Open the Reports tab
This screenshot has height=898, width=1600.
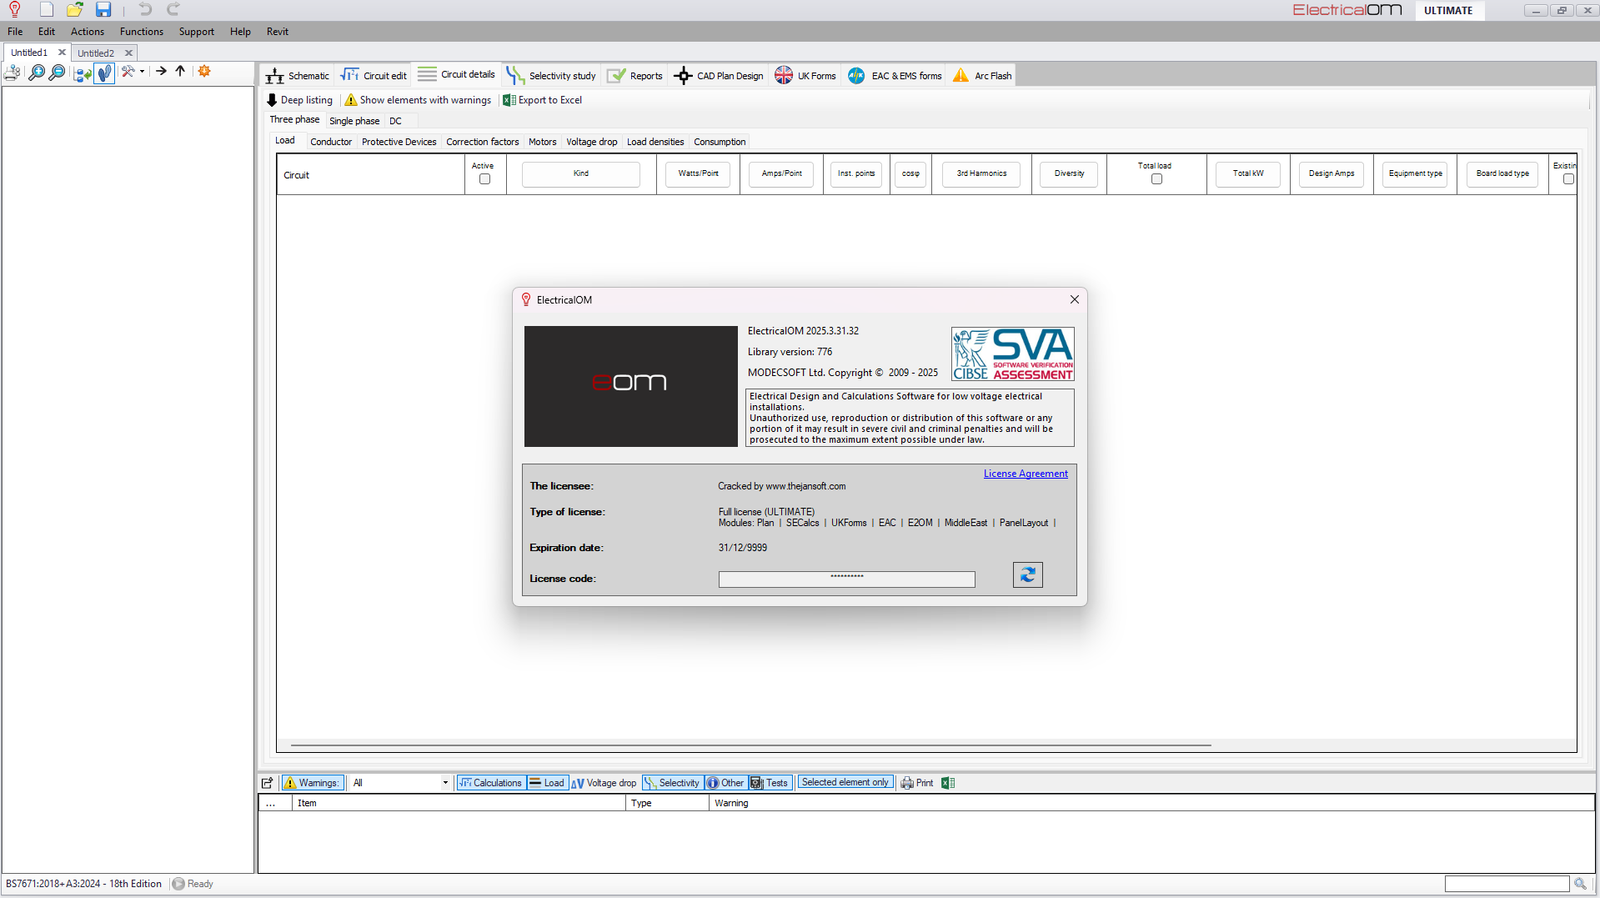point(635,76)
